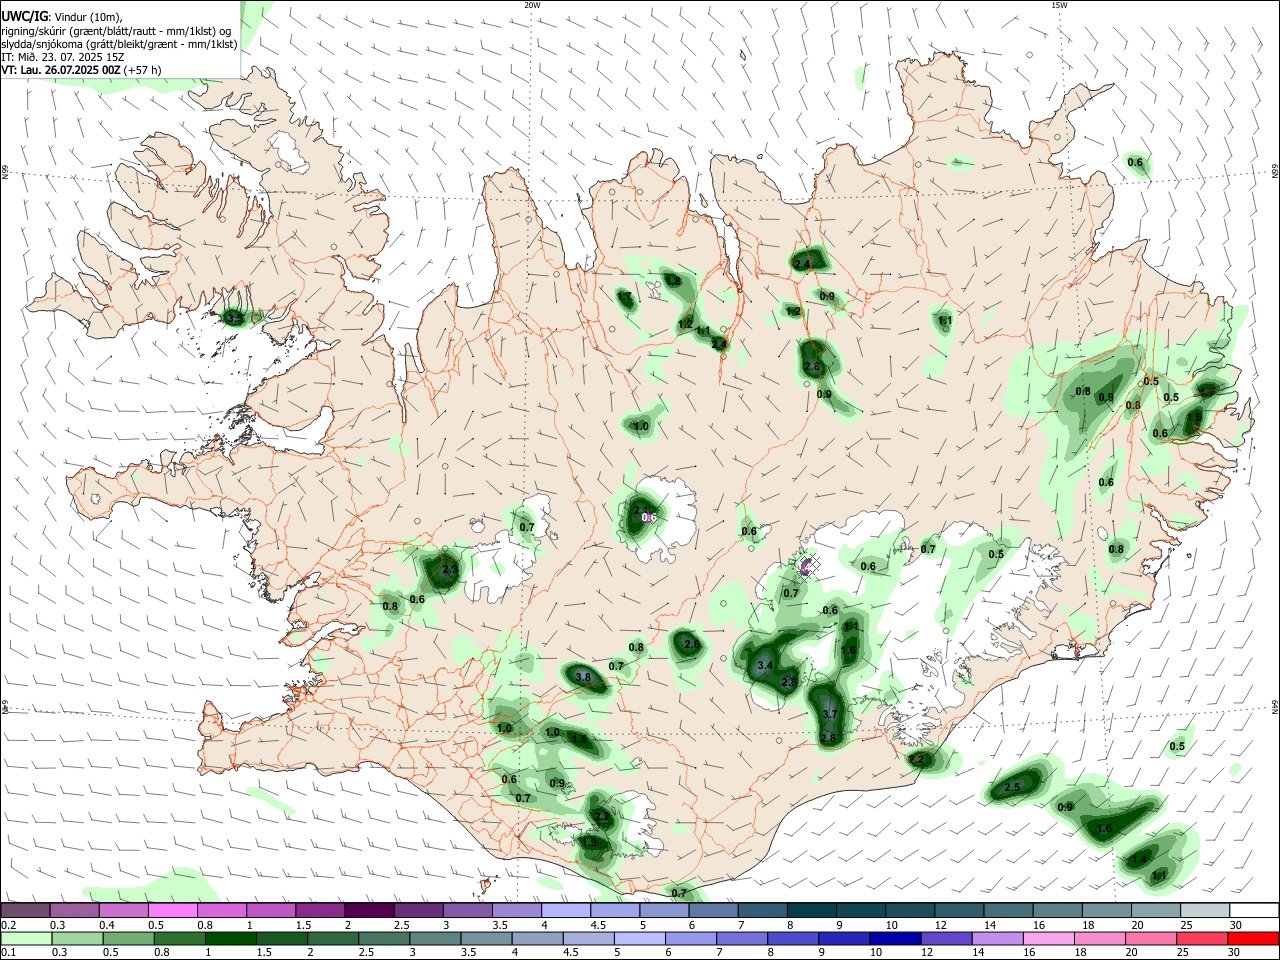Click the 2.6 precipitation value on the map

point(692,644)
